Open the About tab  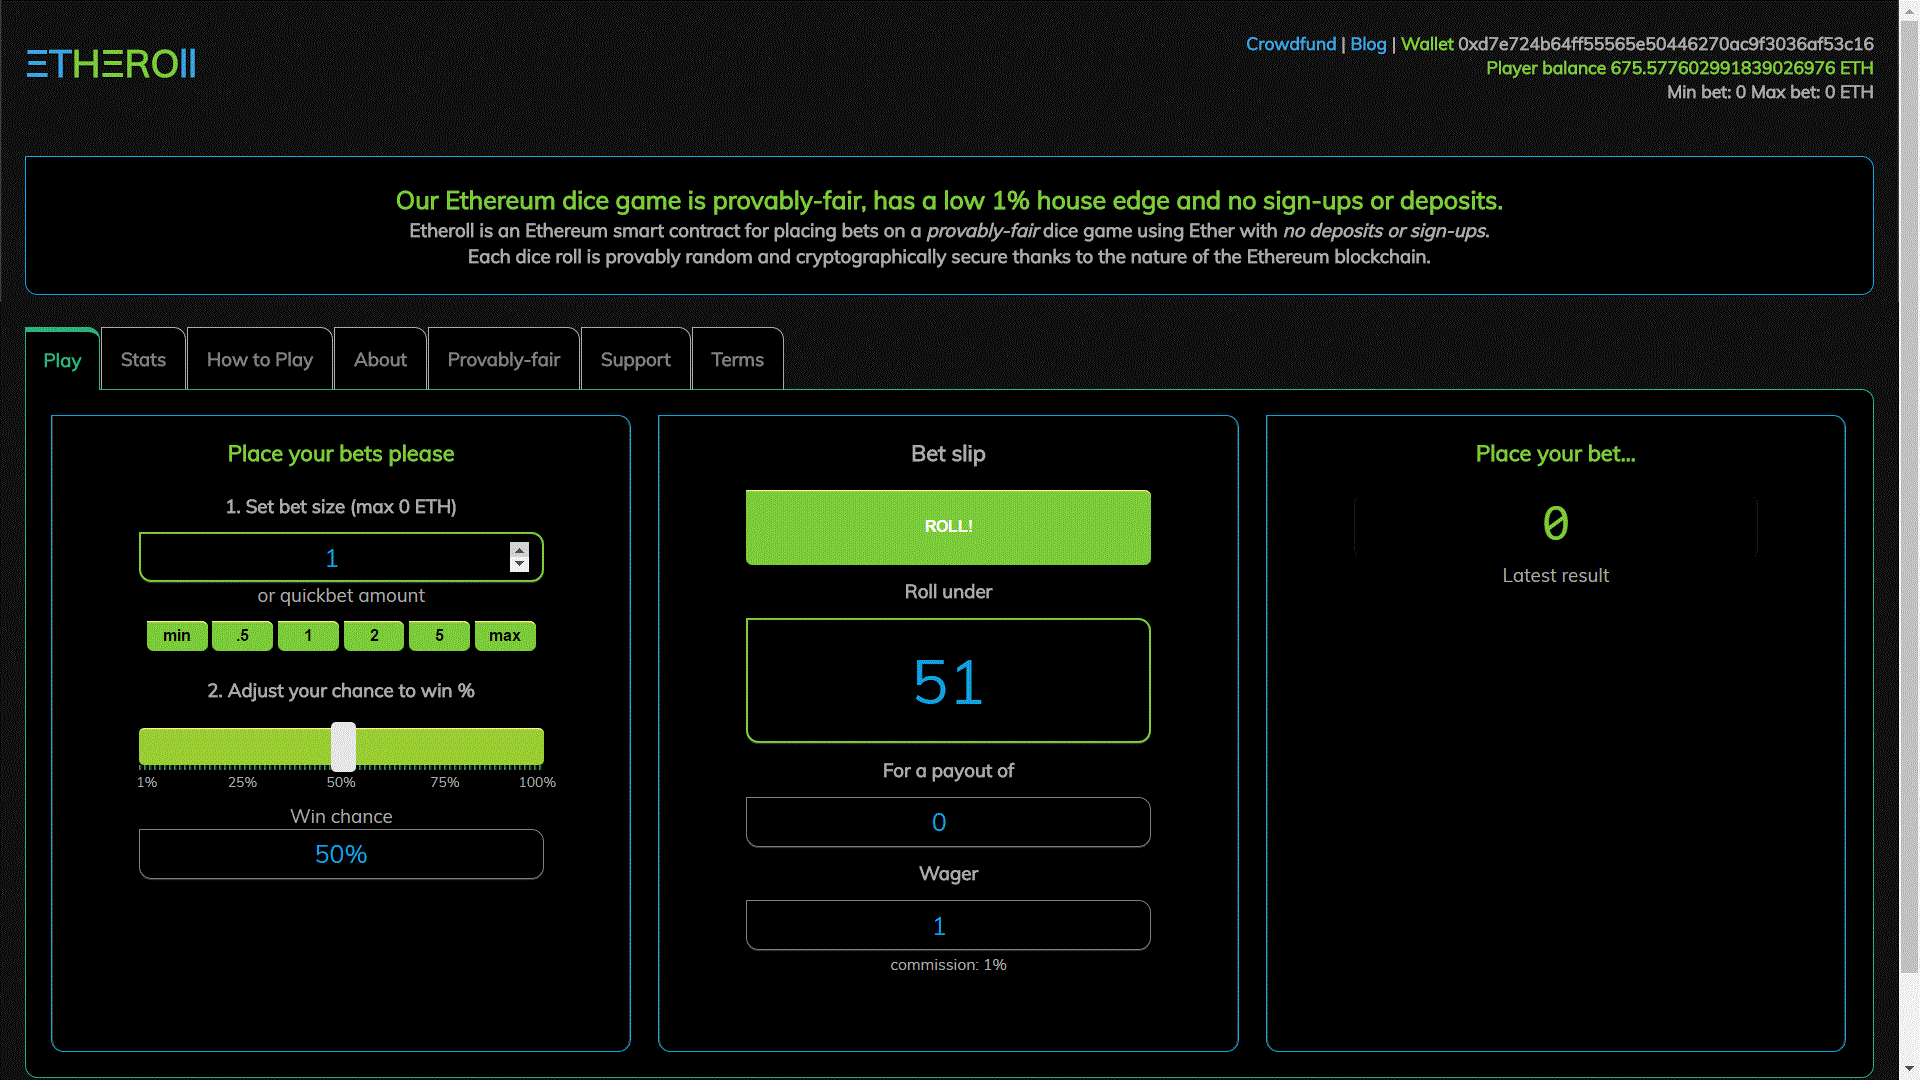point(380,360)
